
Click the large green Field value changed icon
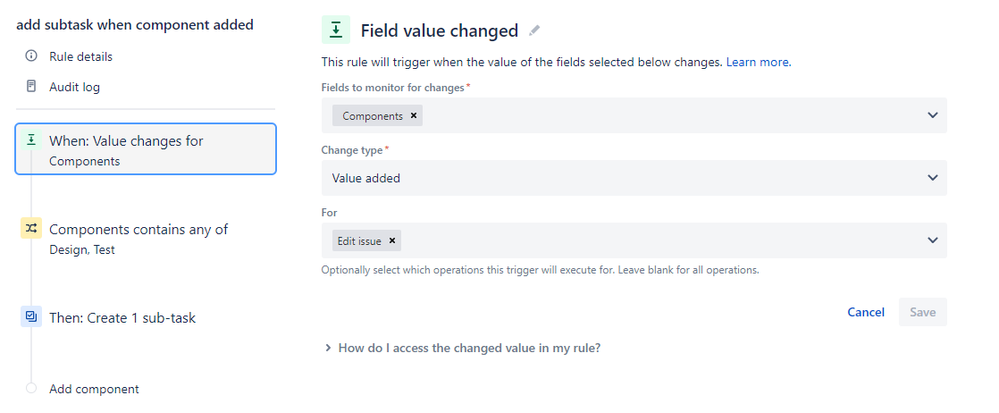pos(335,31)
